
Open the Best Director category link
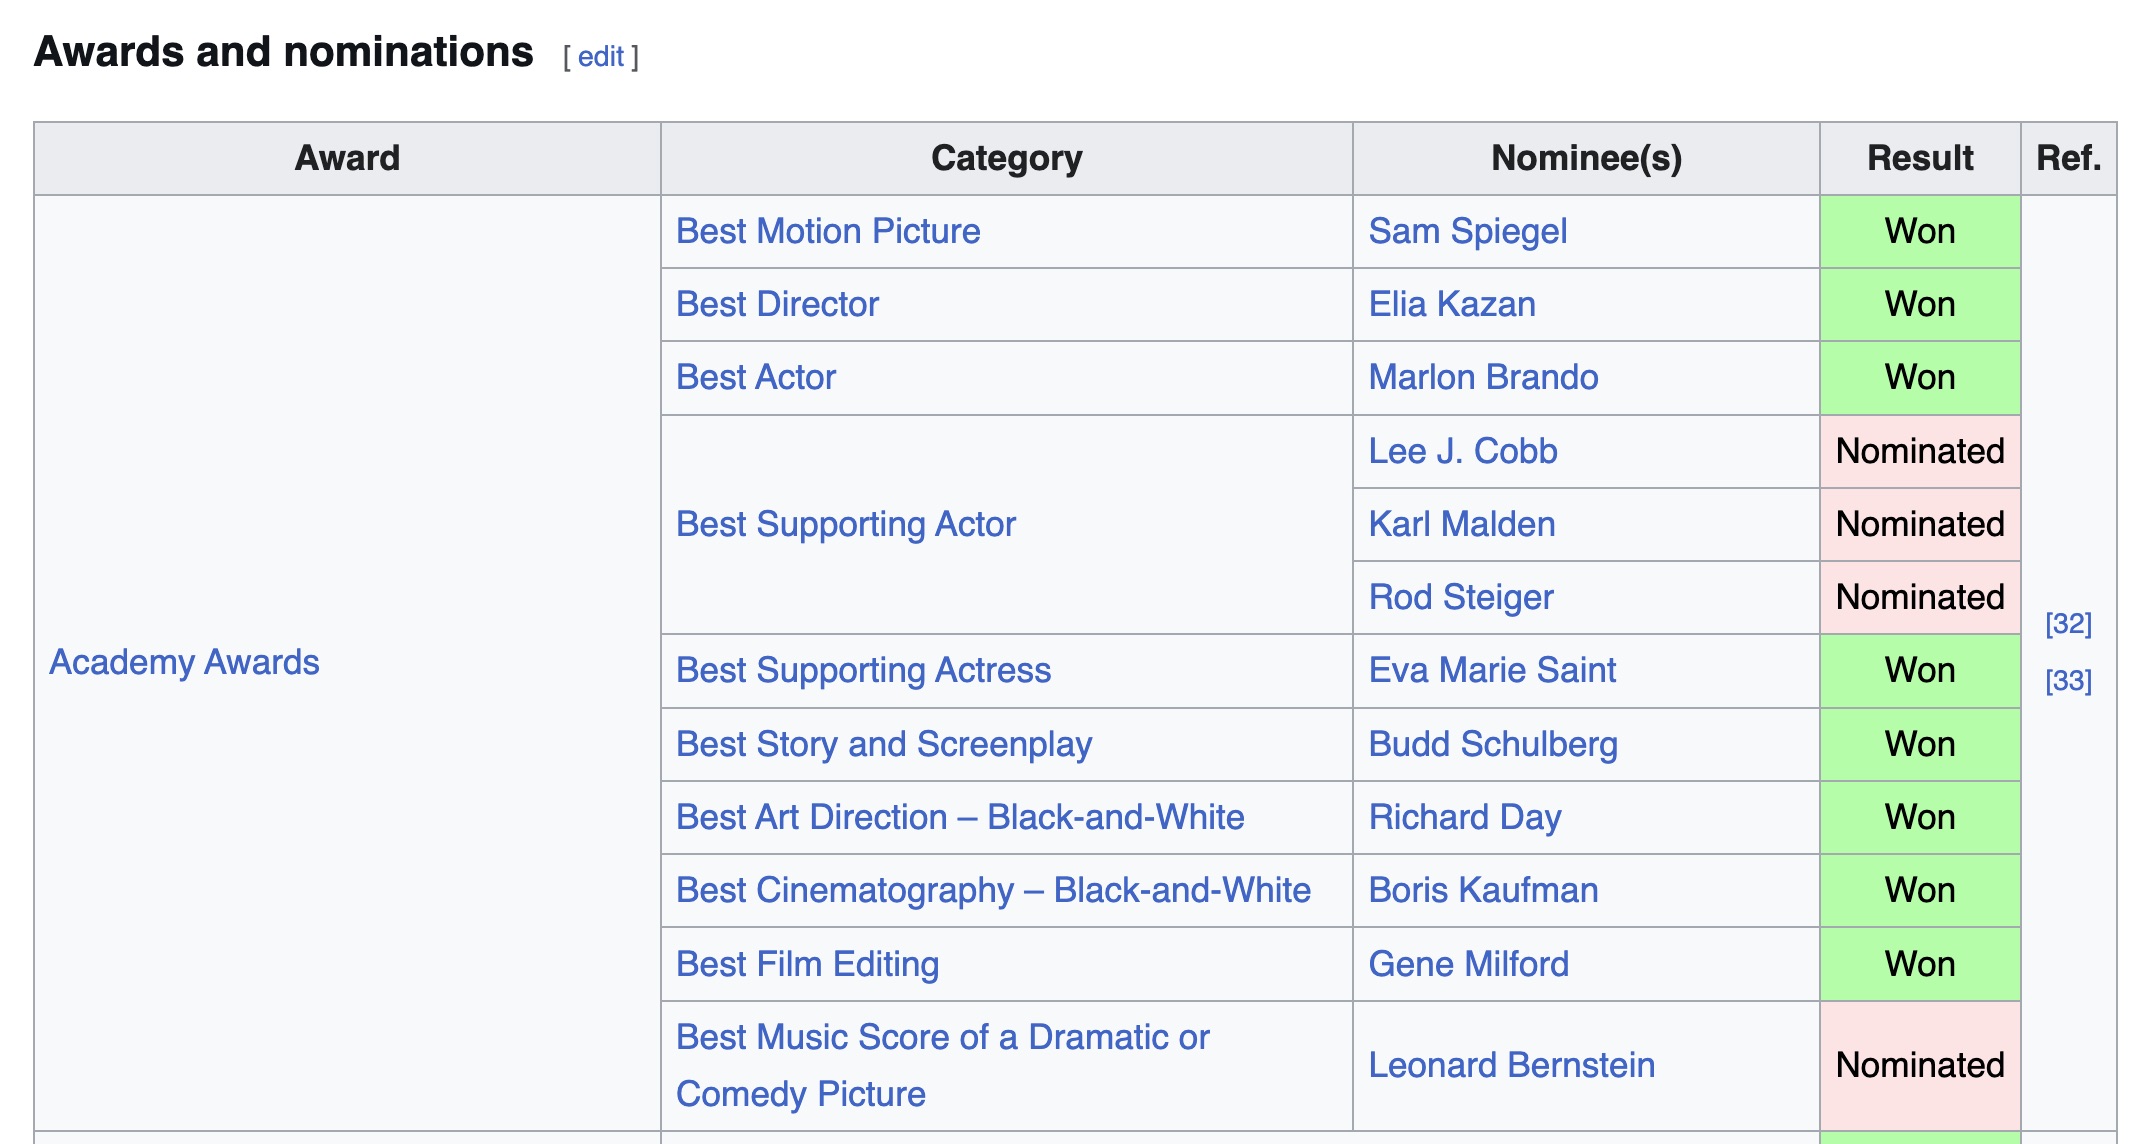[778, 304]
